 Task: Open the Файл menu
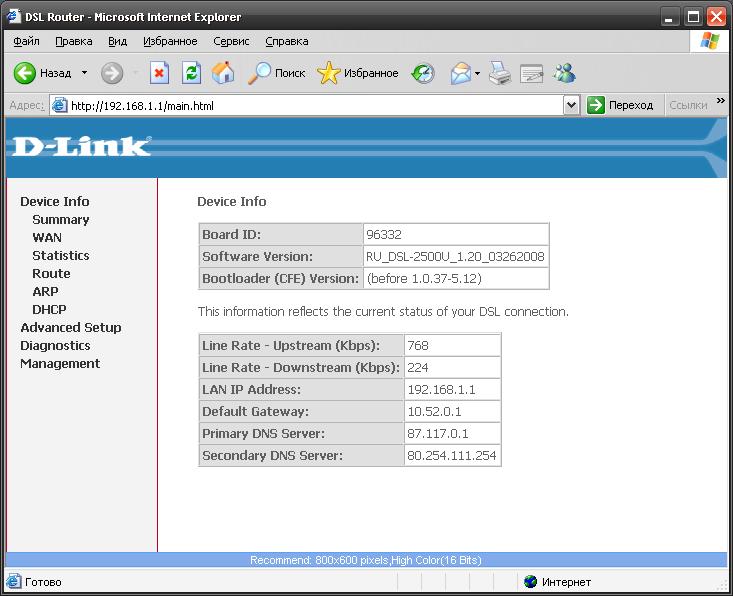(x=26, y=41)
